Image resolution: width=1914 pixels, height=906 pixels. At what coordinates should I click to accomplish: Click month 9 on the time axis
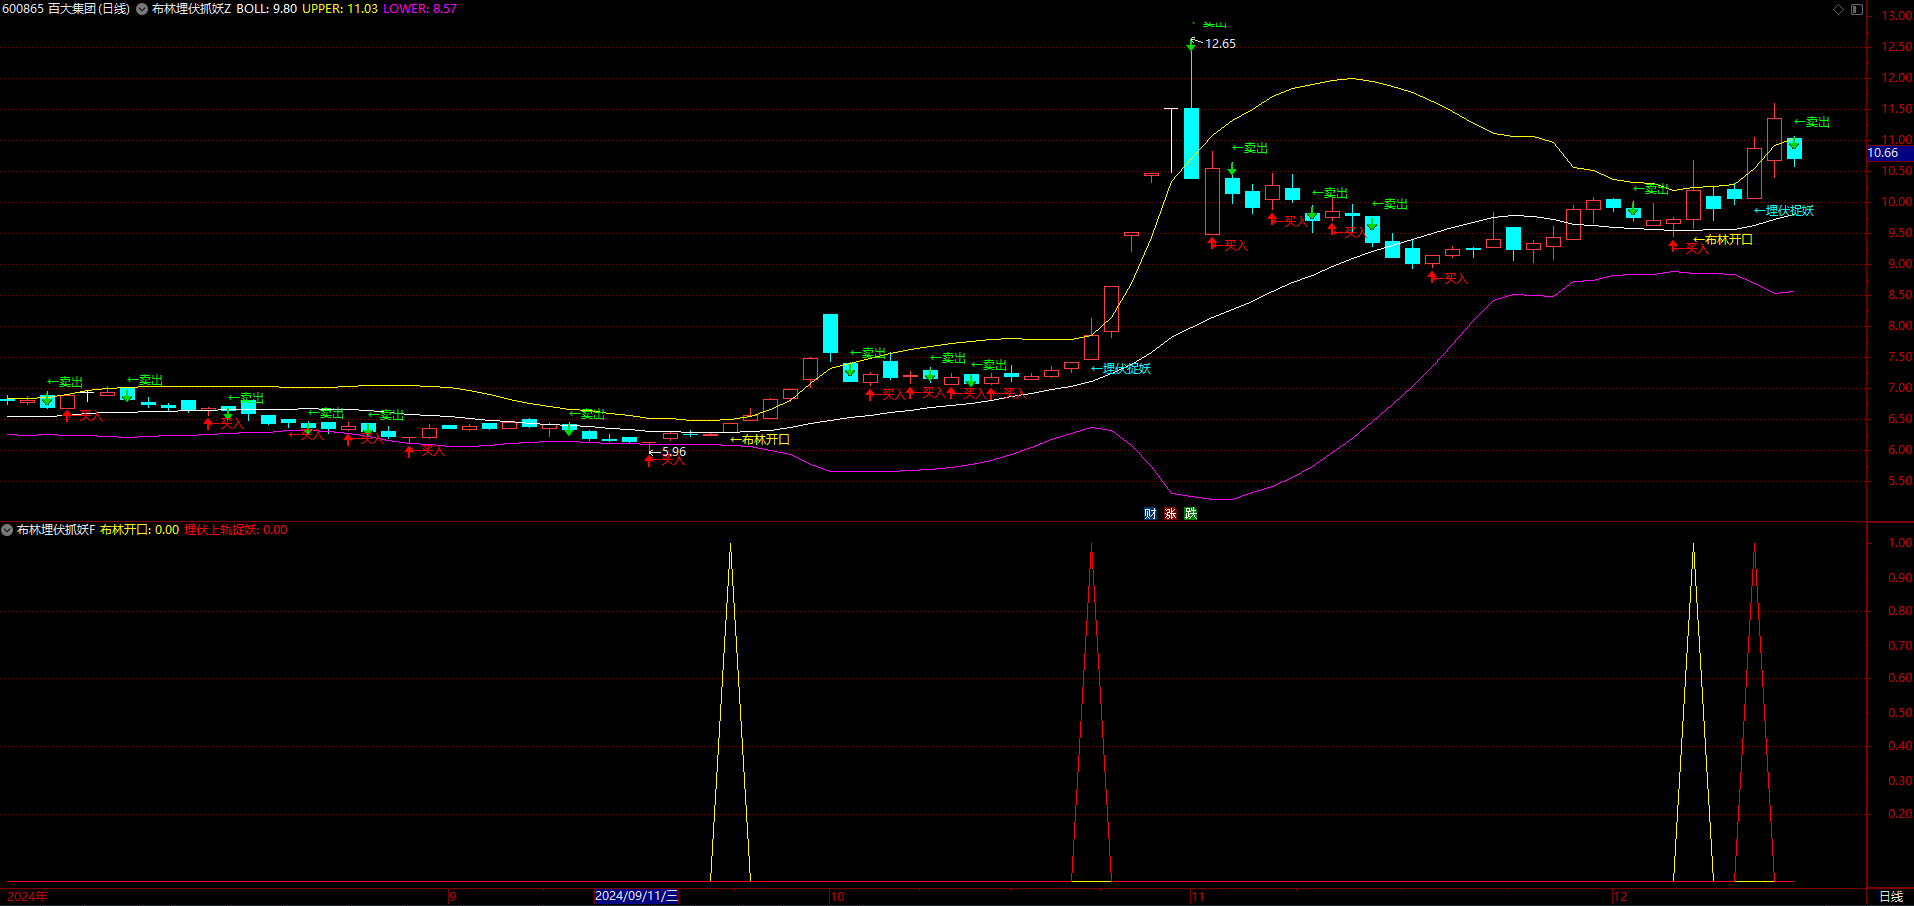click(x=453, y=897)
